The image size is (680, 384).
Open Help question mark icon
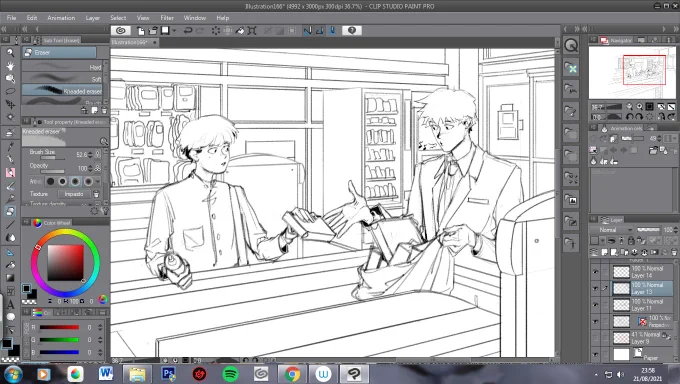pyautogui.click(x=352, y=30)
